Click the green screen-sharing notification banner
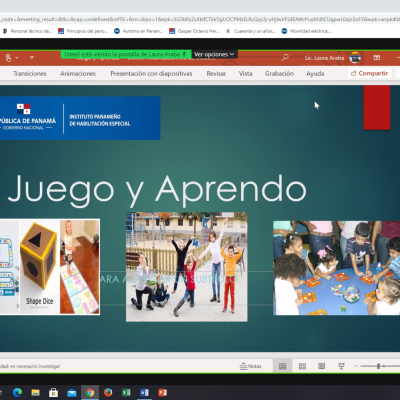Image resolution: width=400 pixels, height=400 pixels. point(126,54)
